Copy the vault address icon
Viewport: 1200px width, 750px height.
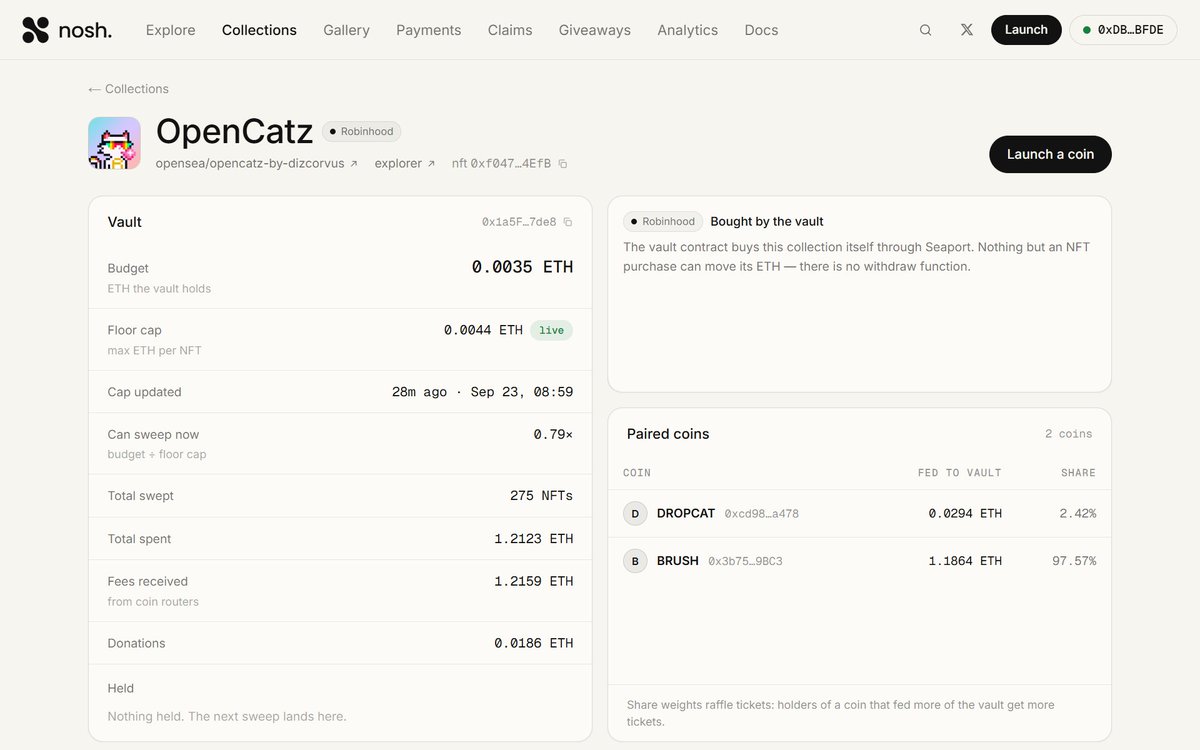[x=568, y=222]
